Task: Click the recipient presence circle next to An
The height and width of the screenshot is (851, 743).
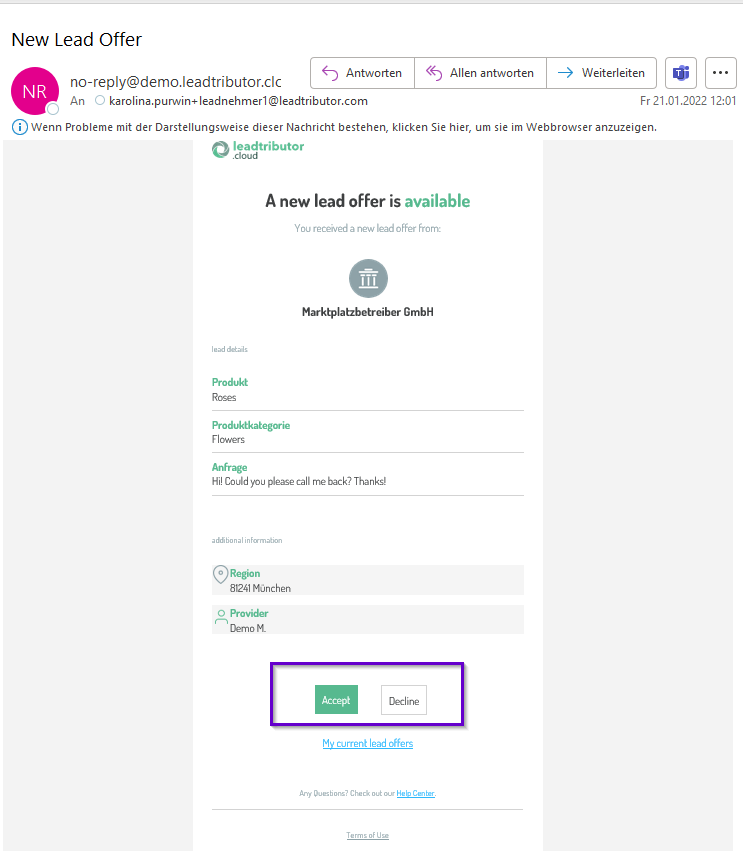Action: click(x=100, y=101)
